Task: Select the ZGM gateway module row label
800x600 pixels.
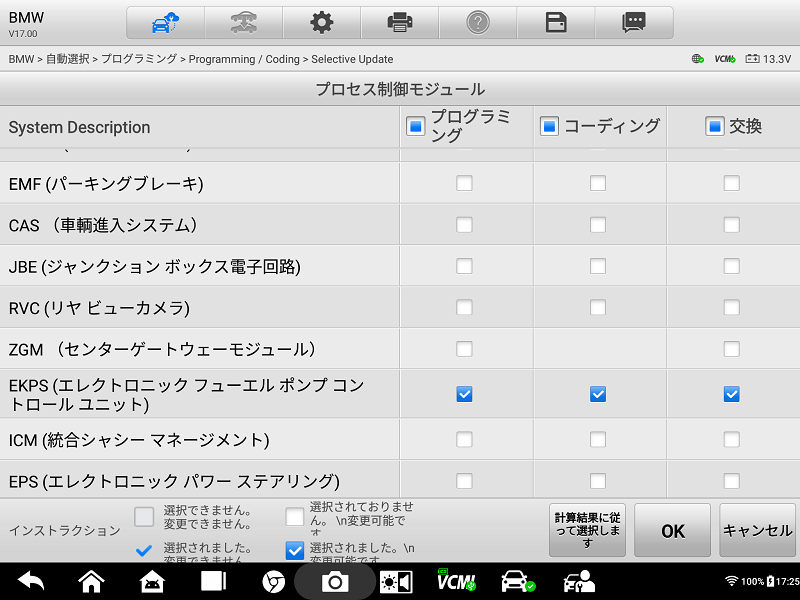Action: pyautogui.click(x=162, y=349)
